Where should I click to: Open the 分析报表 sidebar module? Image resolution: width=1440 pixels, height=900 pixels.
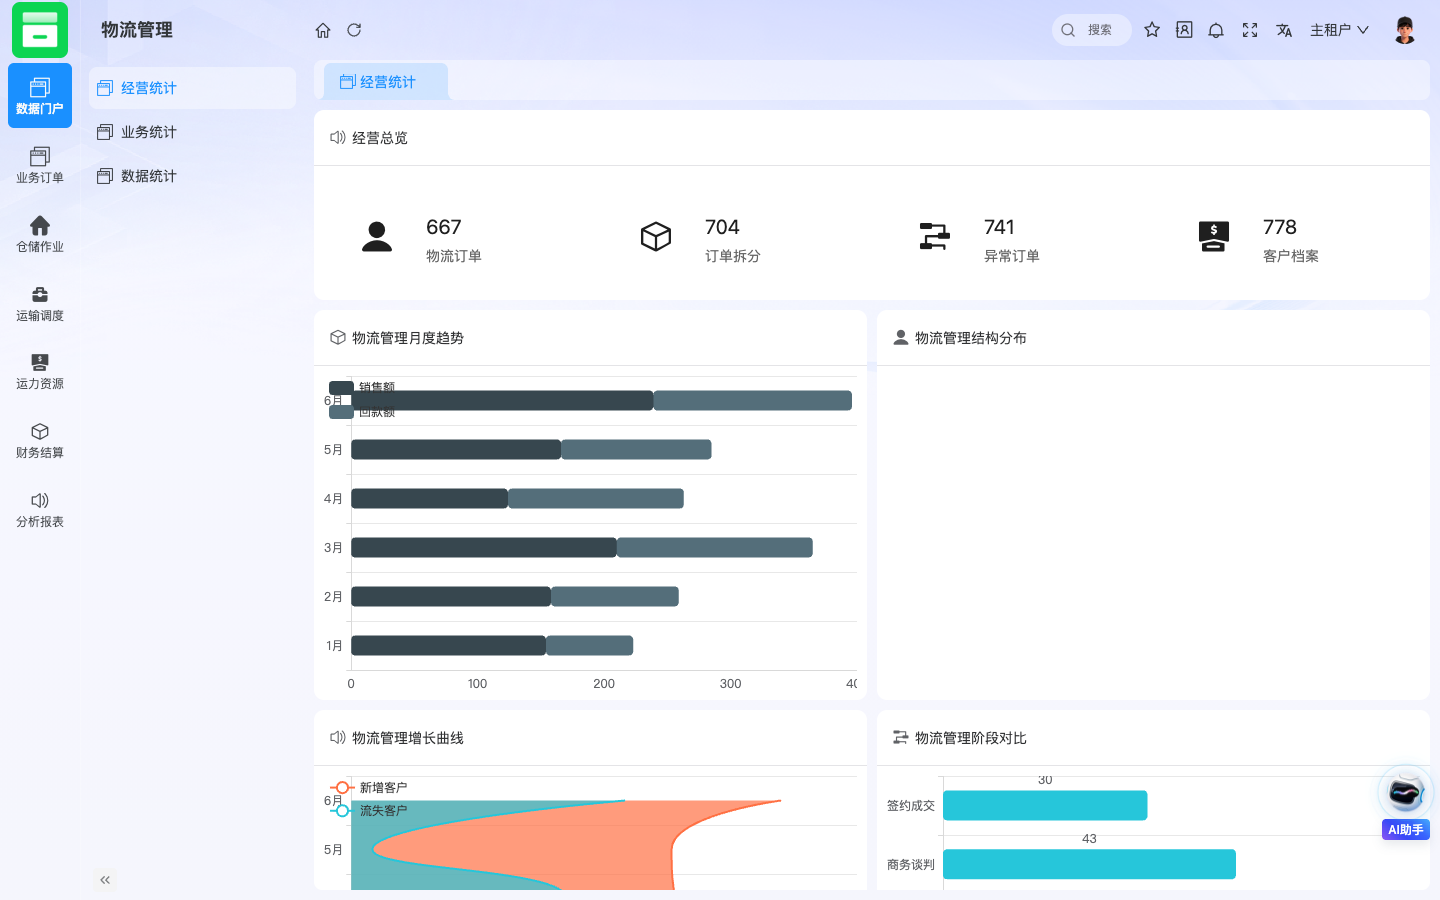[x=40, y=509]
